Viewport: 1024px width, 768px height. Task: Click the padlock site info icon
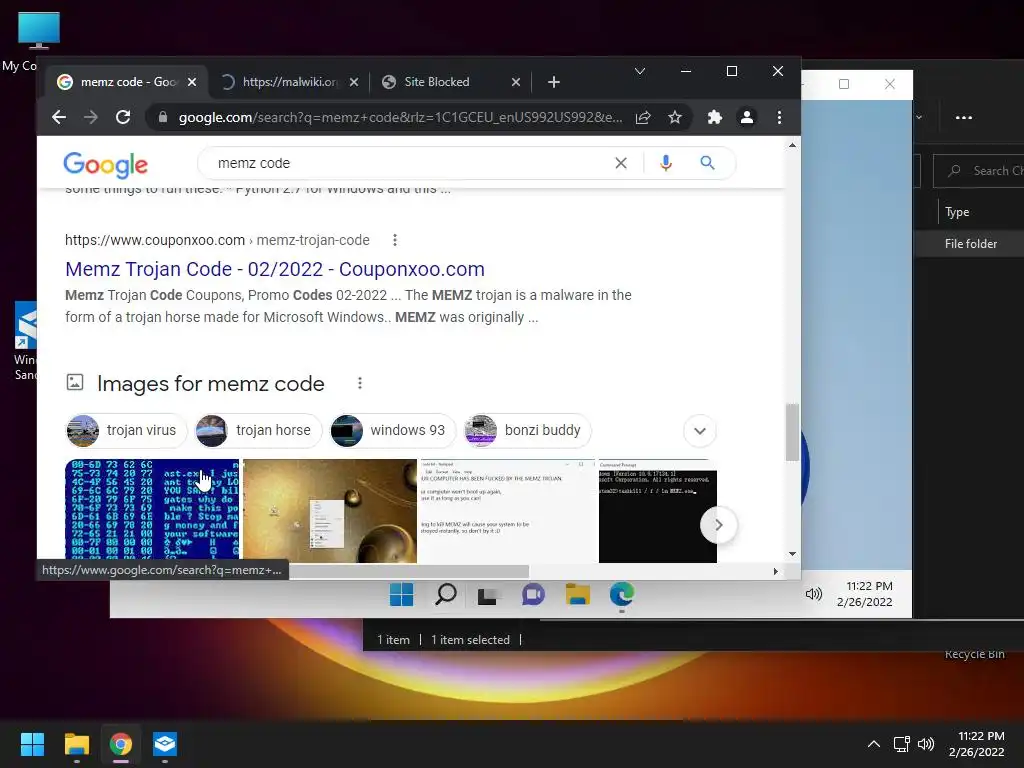click(163, 118)
